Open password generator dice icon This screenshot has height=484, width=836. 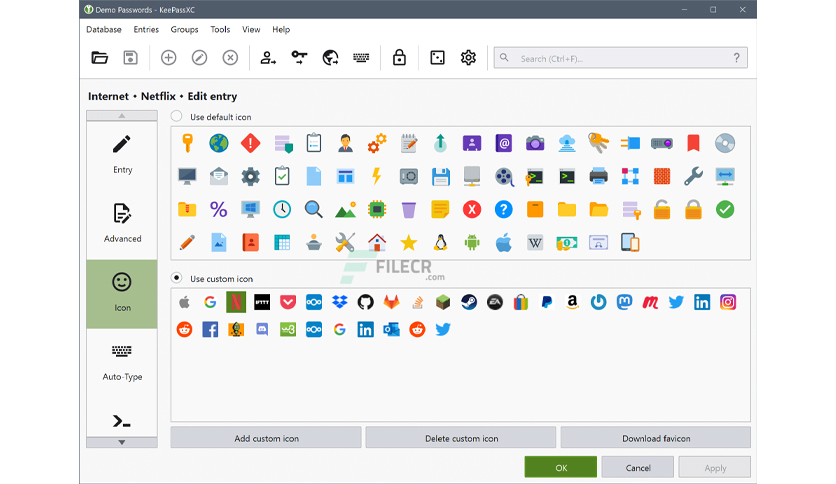click(x=437, y=58)
